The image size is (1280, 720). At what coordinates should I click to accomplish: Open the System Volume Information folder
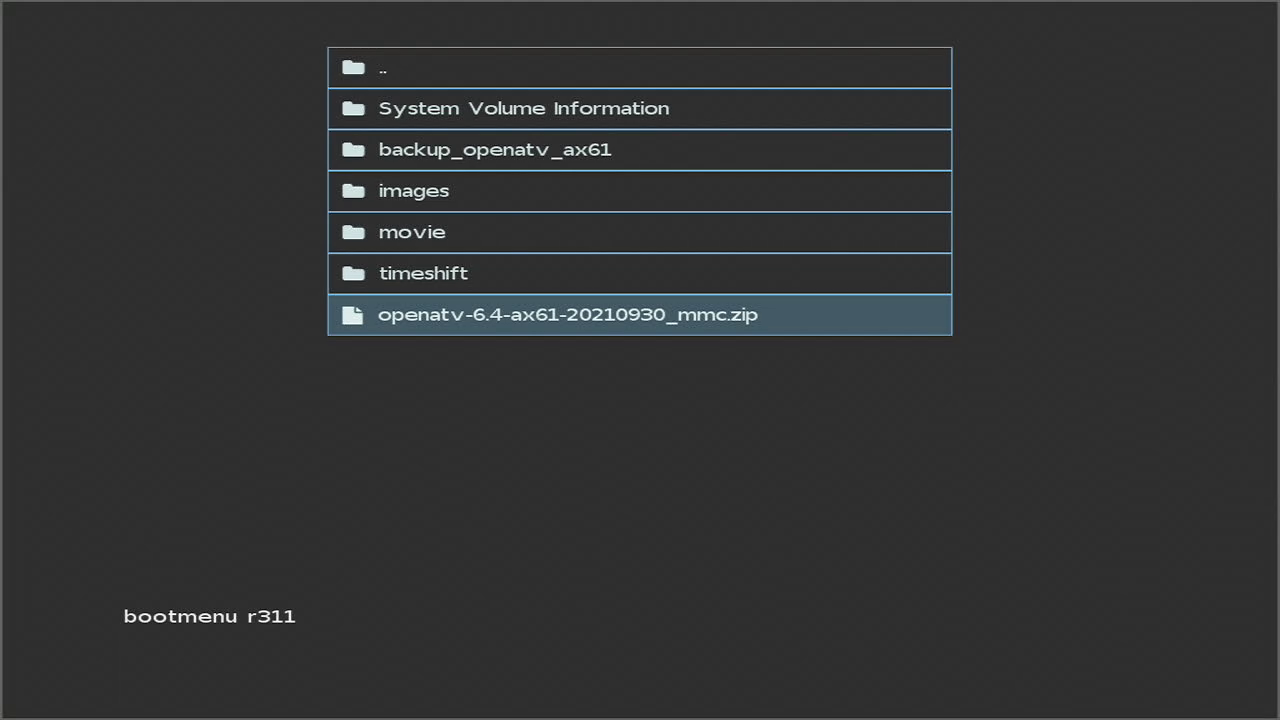[x=523, y=109]
